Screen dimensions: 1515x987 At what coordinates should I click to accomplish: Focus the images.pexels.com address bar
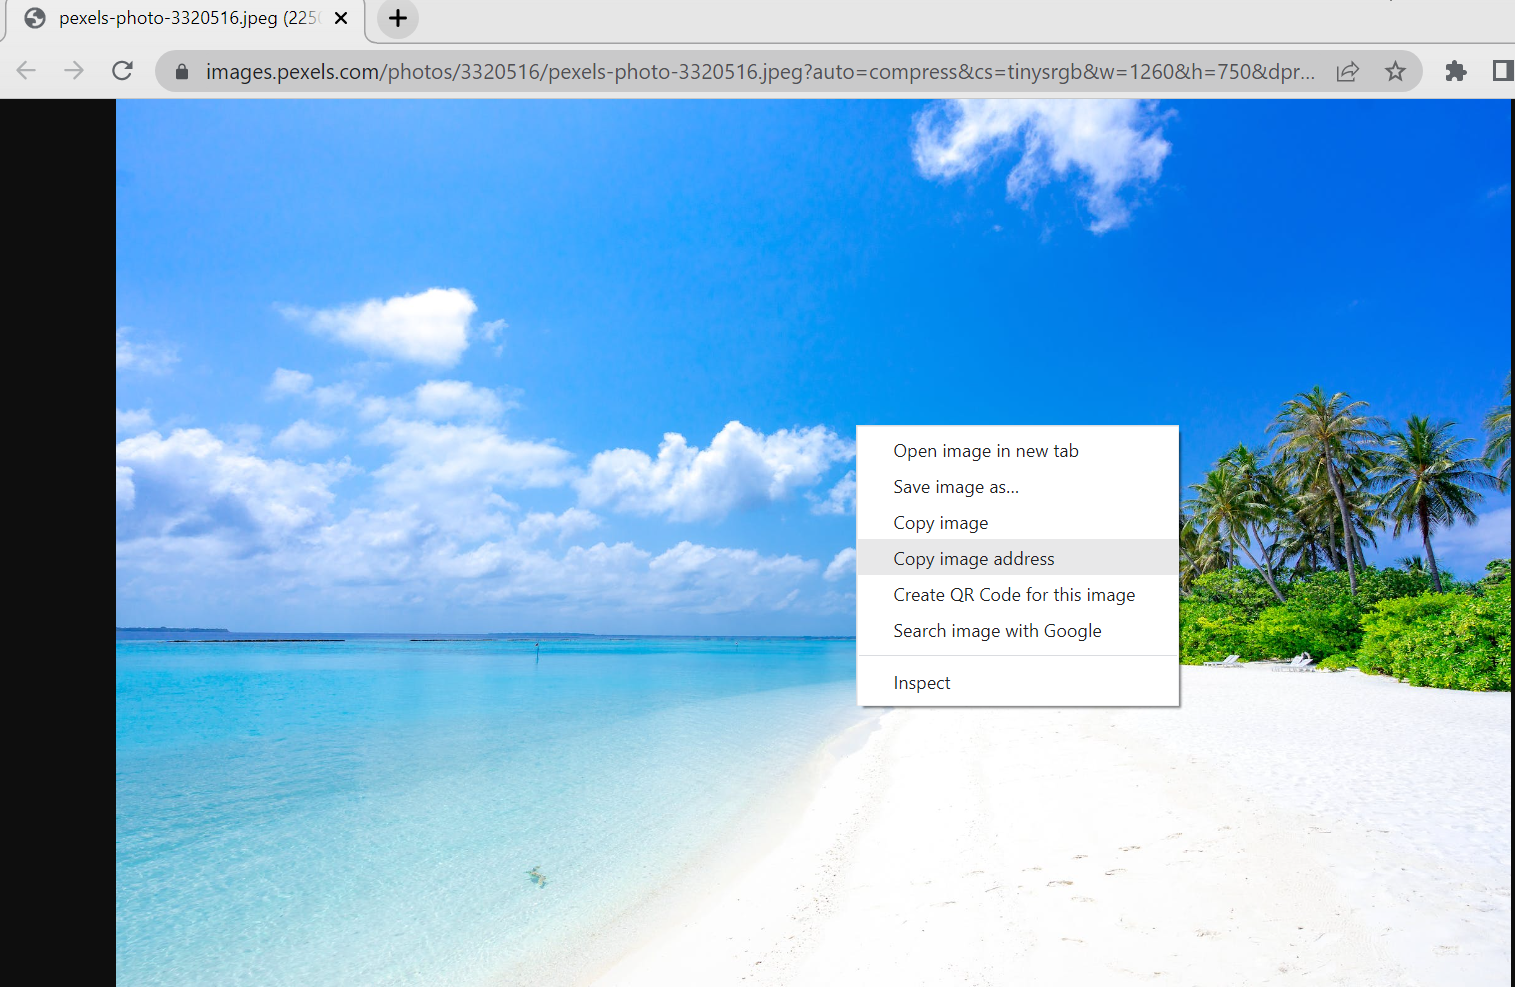pyautogui.click(x=760, y=72)
